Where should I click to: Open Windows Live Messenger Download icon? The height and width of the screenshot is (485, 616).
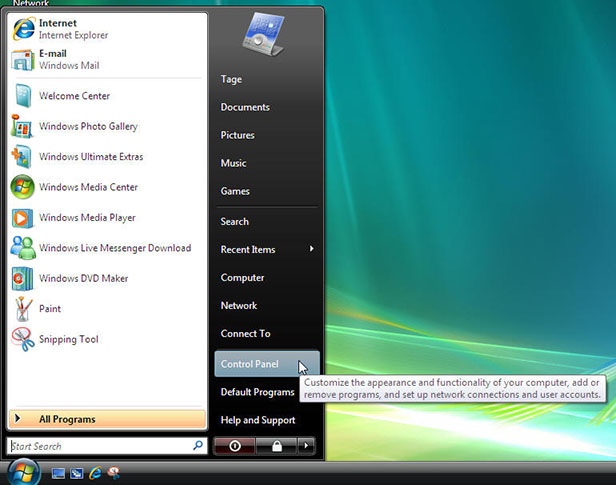click(x=23, y=248)
